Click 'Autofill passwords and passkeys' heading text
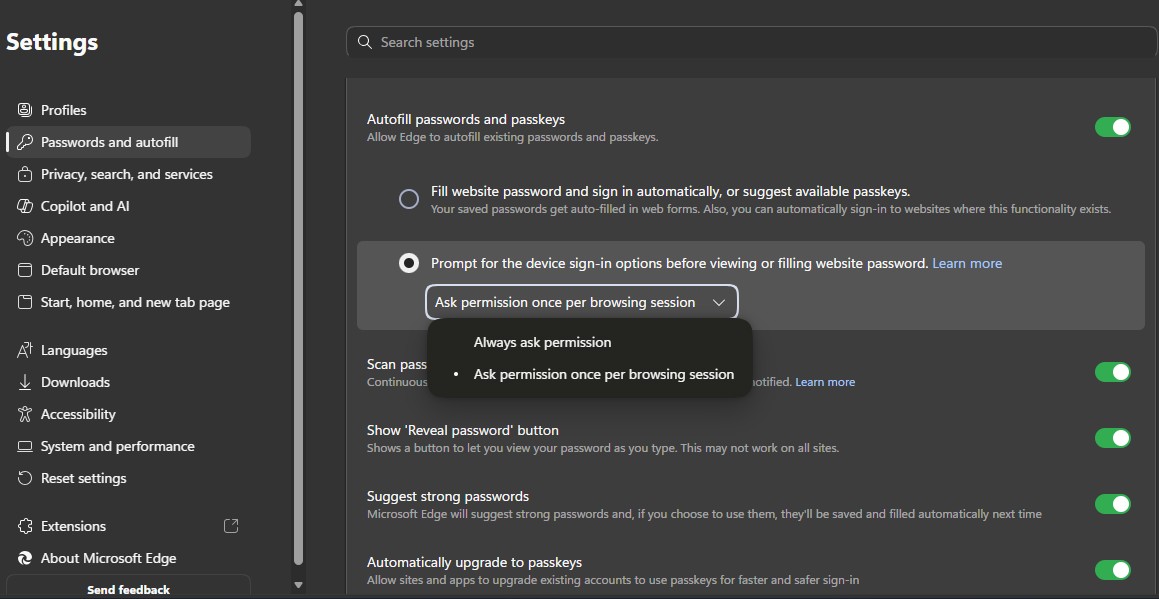Screen dimensions: 1159x599 point(466,119)
